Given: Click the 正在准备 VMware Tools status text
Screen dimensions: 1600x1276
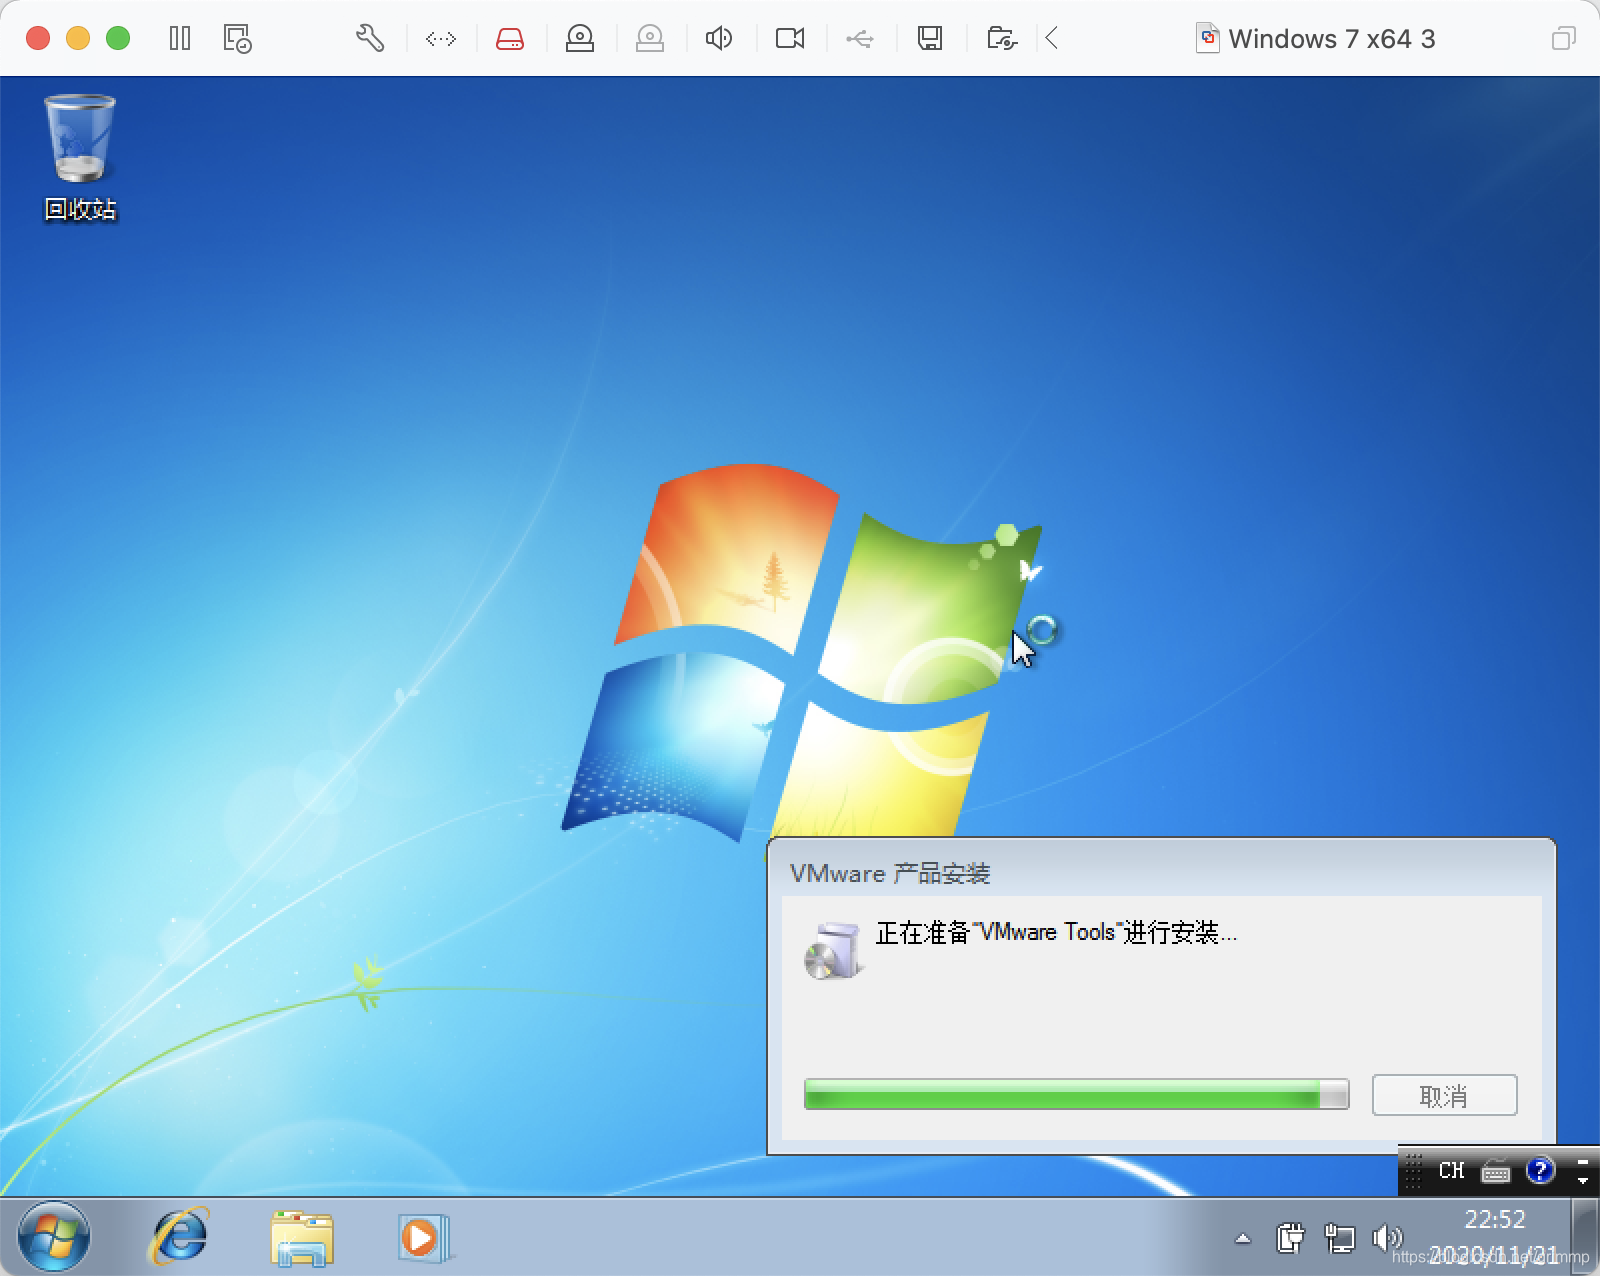Looking at the screenshot, I should 1056,933.
